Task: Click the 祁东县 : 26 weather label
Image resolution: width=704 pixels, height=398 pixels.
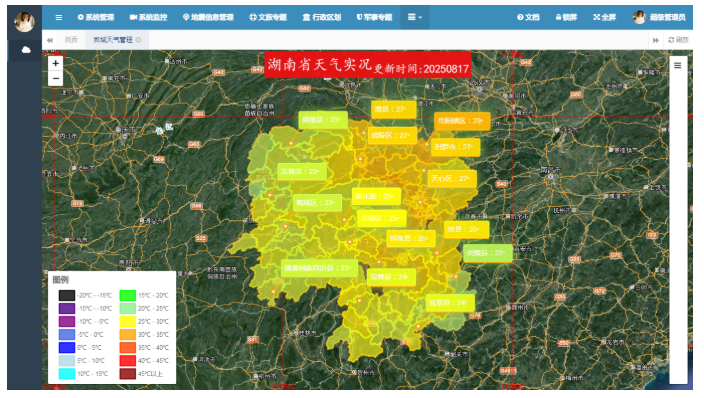Action: tap(411, 239)
